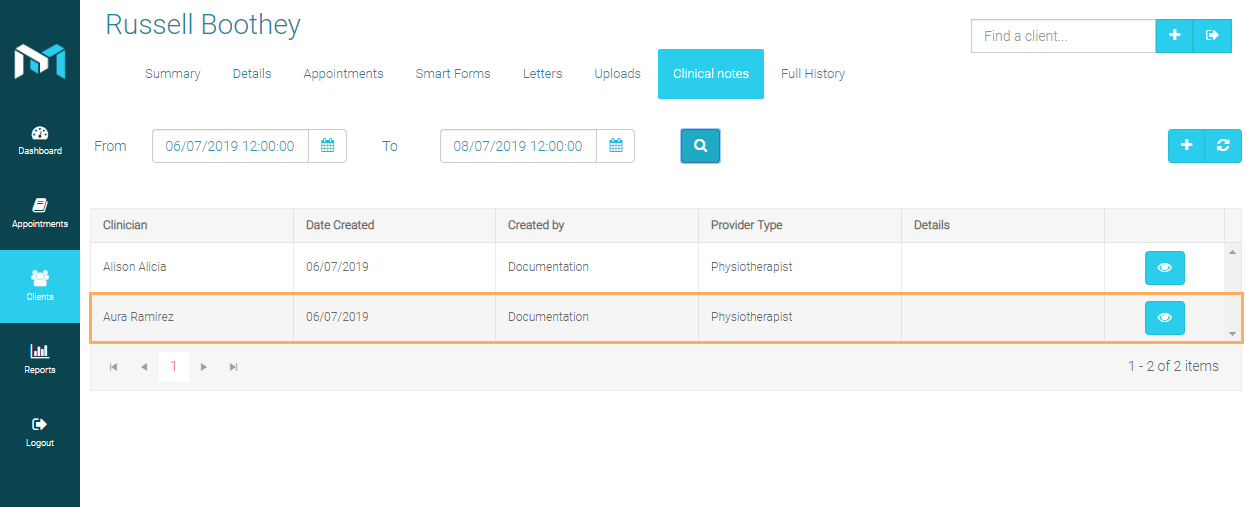Click the exit icon beside client search
This screenshot has width=1246, height=507.
[1212, 36]
